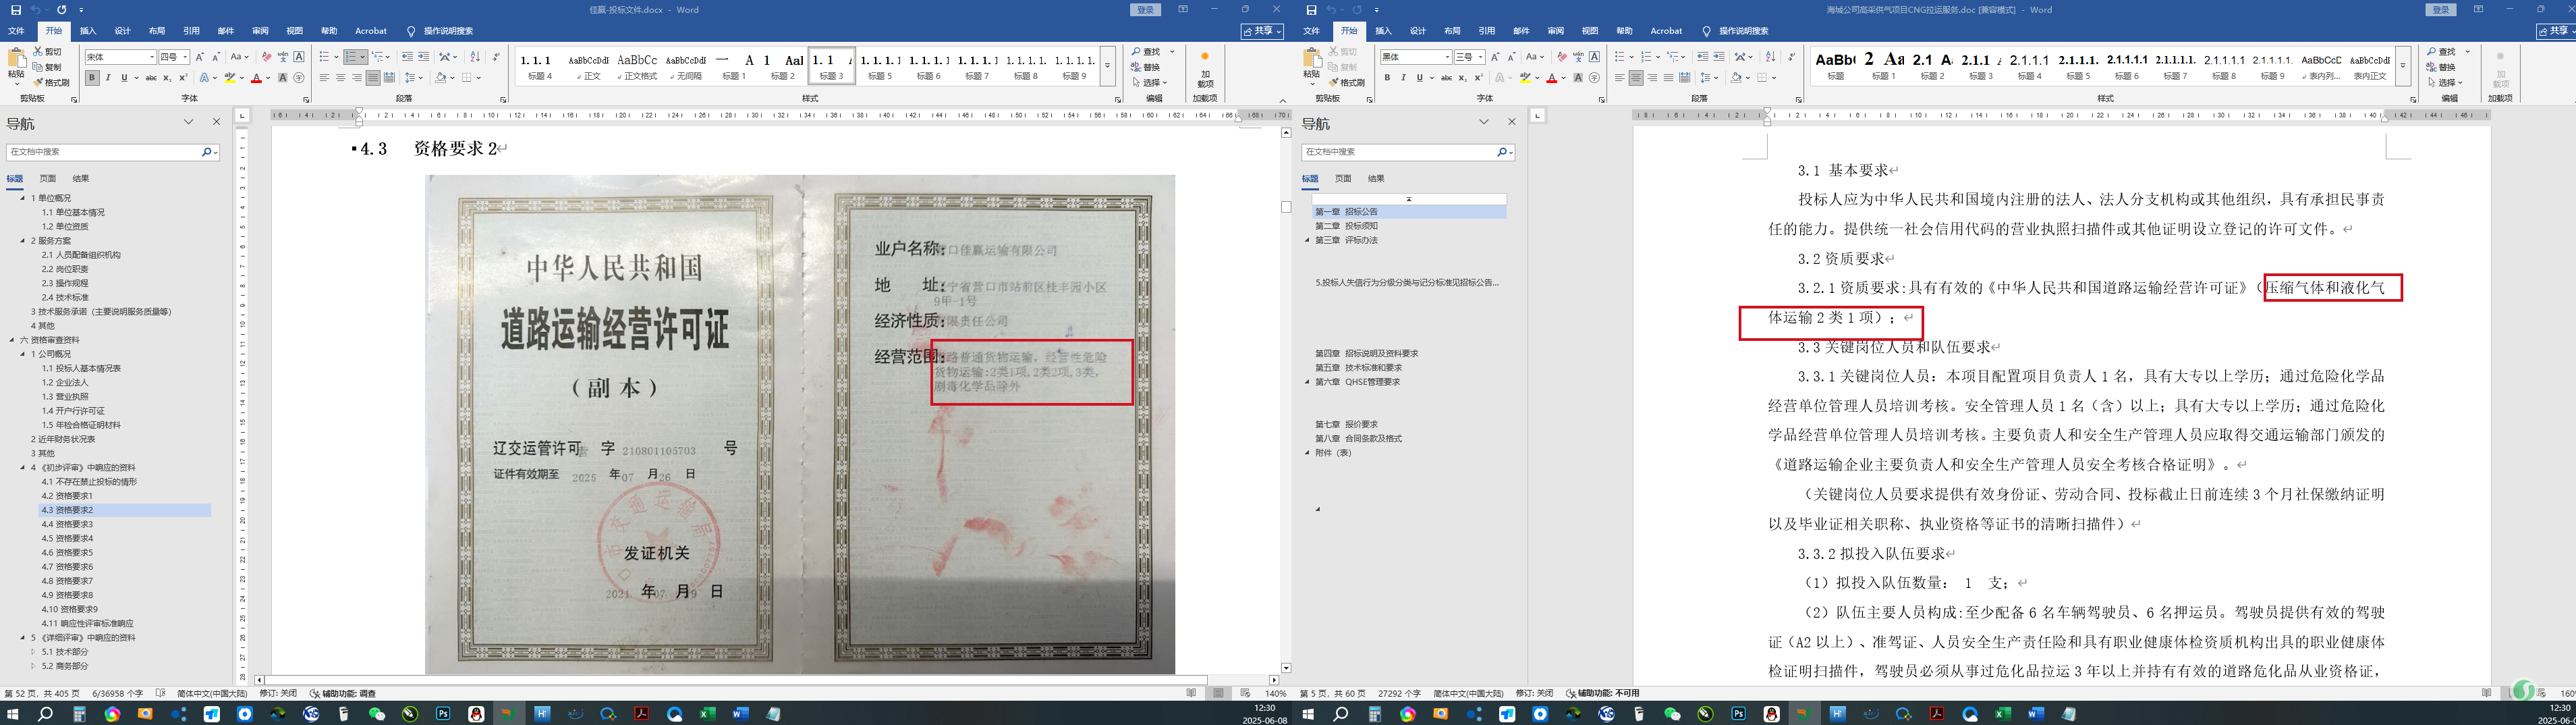This screenshot has width=2576, height=725.
Task: Open the 视图 tab in the 海城公司 window
Action: click(x=1590, y=31)
